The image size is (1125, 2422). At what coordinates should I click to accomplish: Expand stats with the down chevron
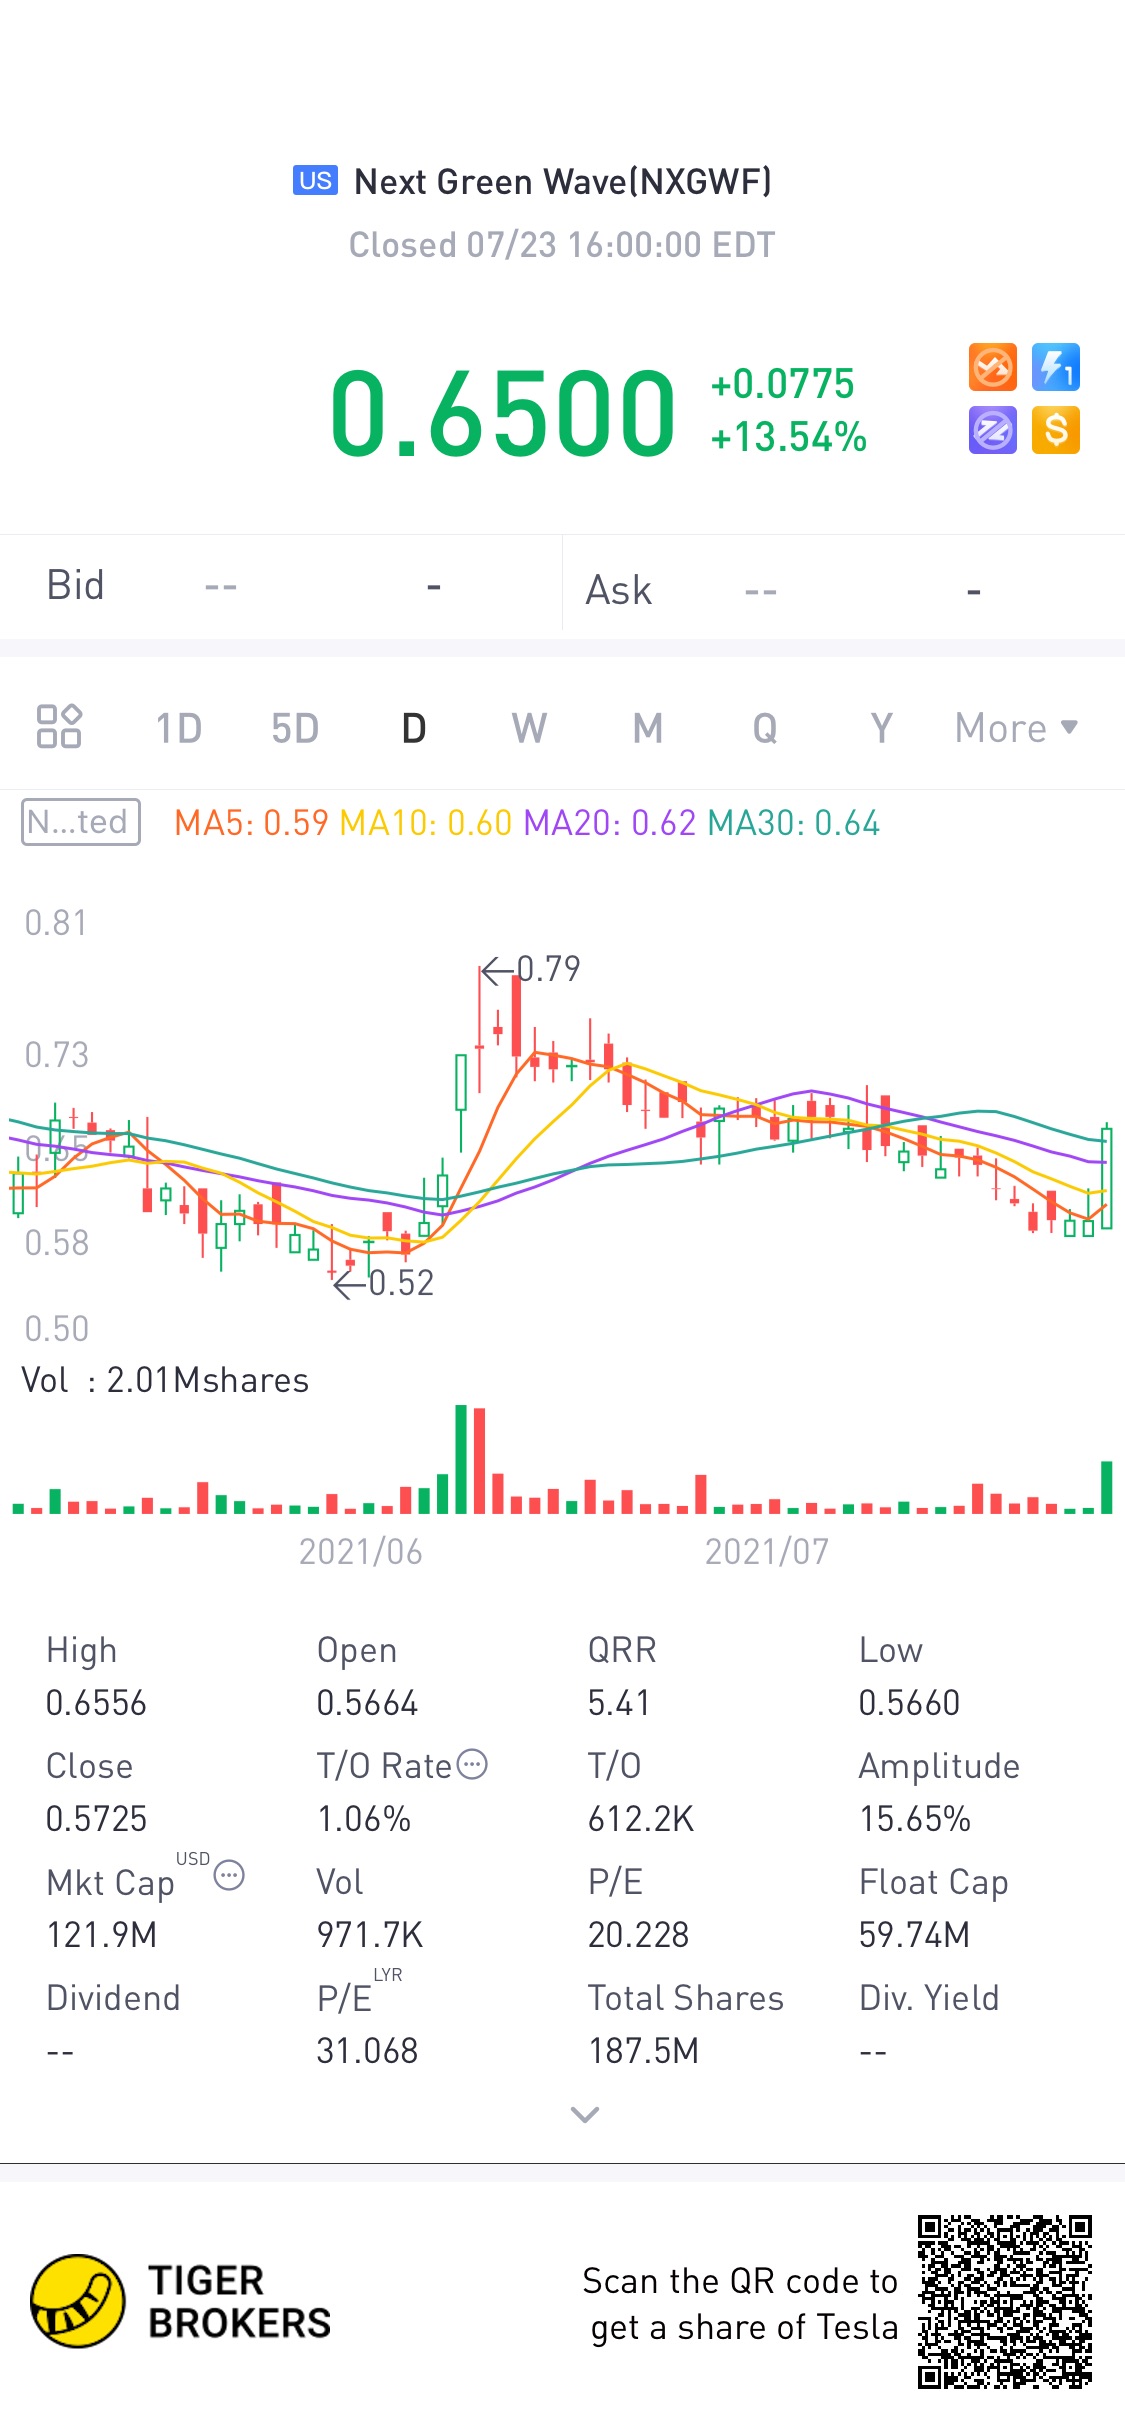(585, 2114)
